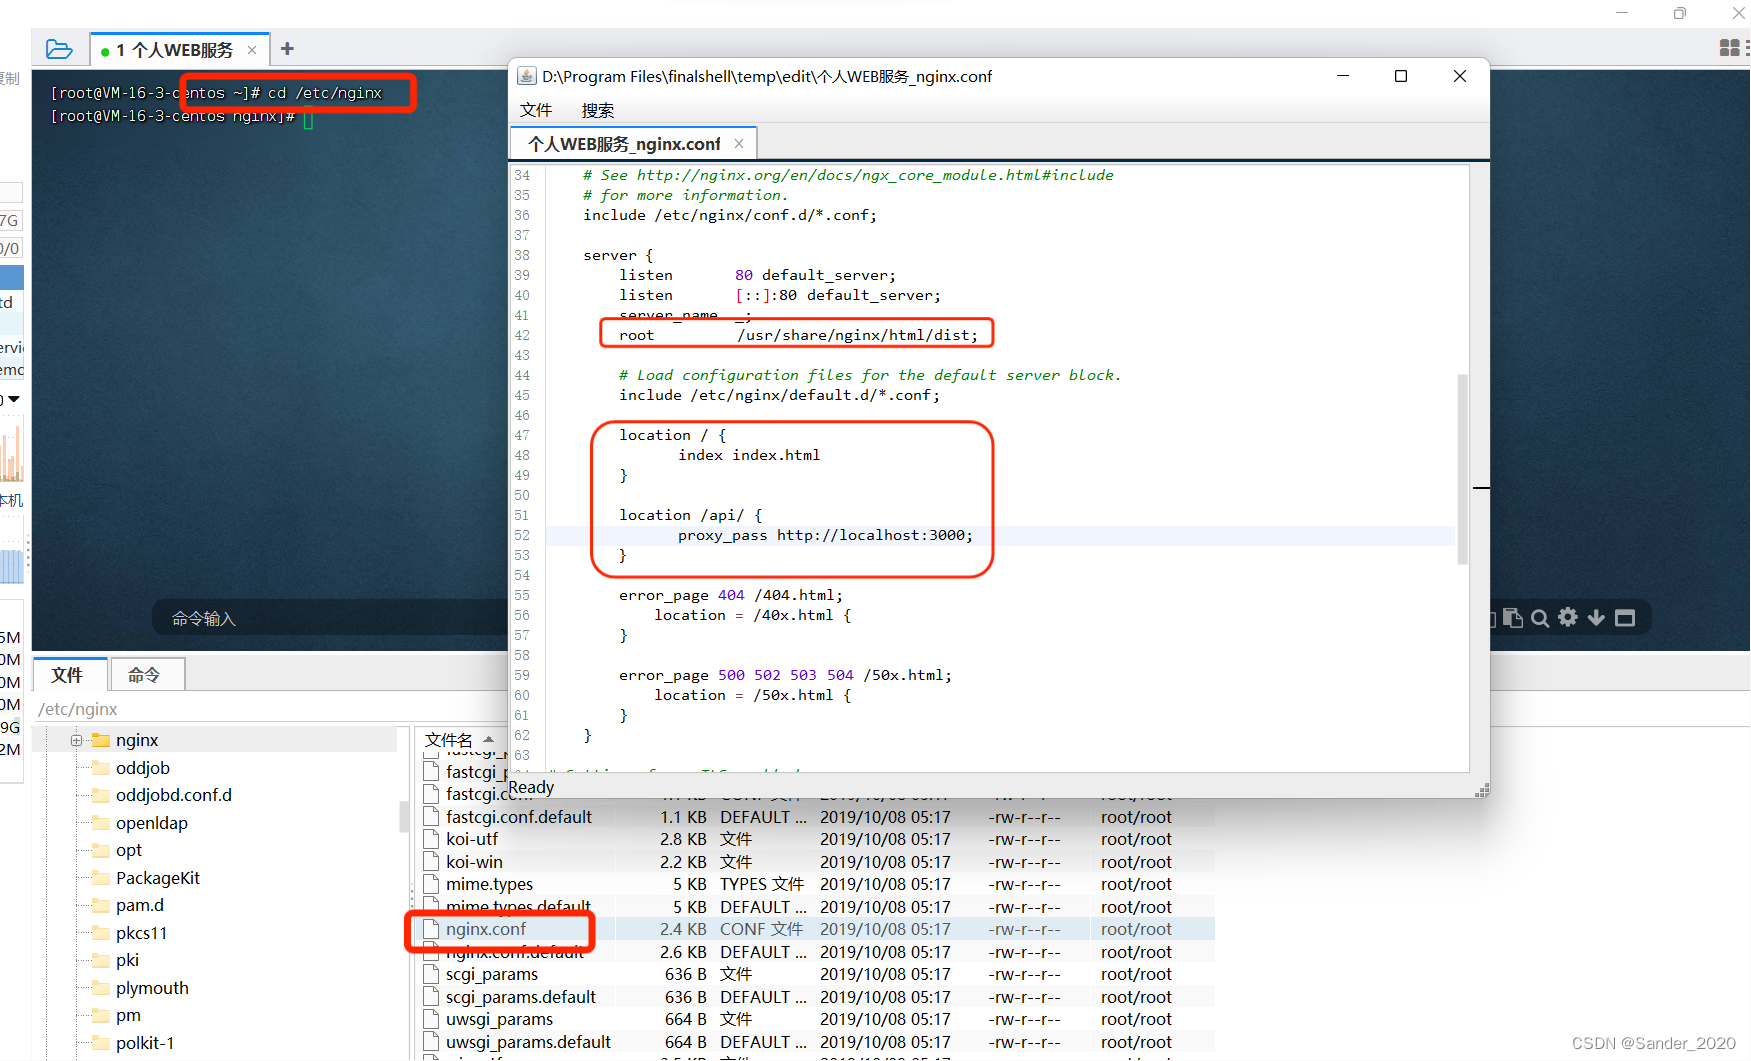Place cursor on root /usr/share/nginx/html/dist line

798,335
